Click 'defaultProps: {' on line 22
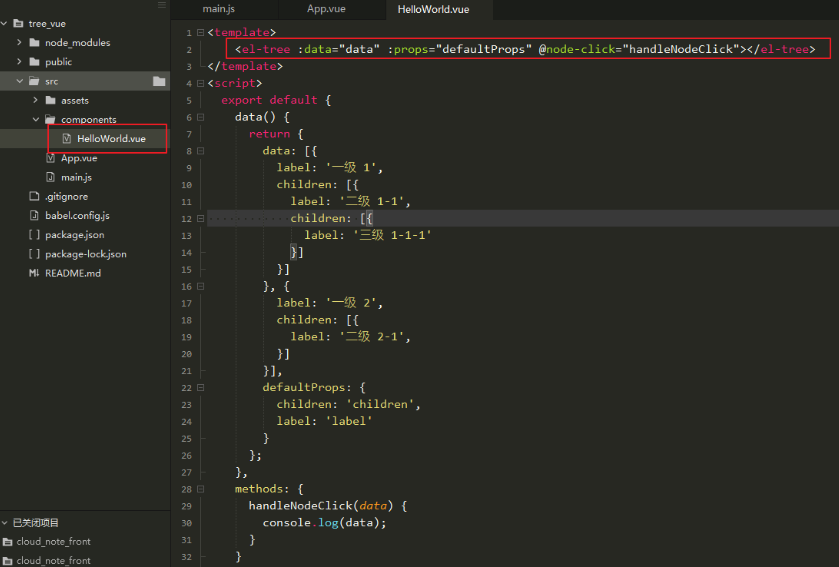The image size is (839, 567). tap(314, 387)
